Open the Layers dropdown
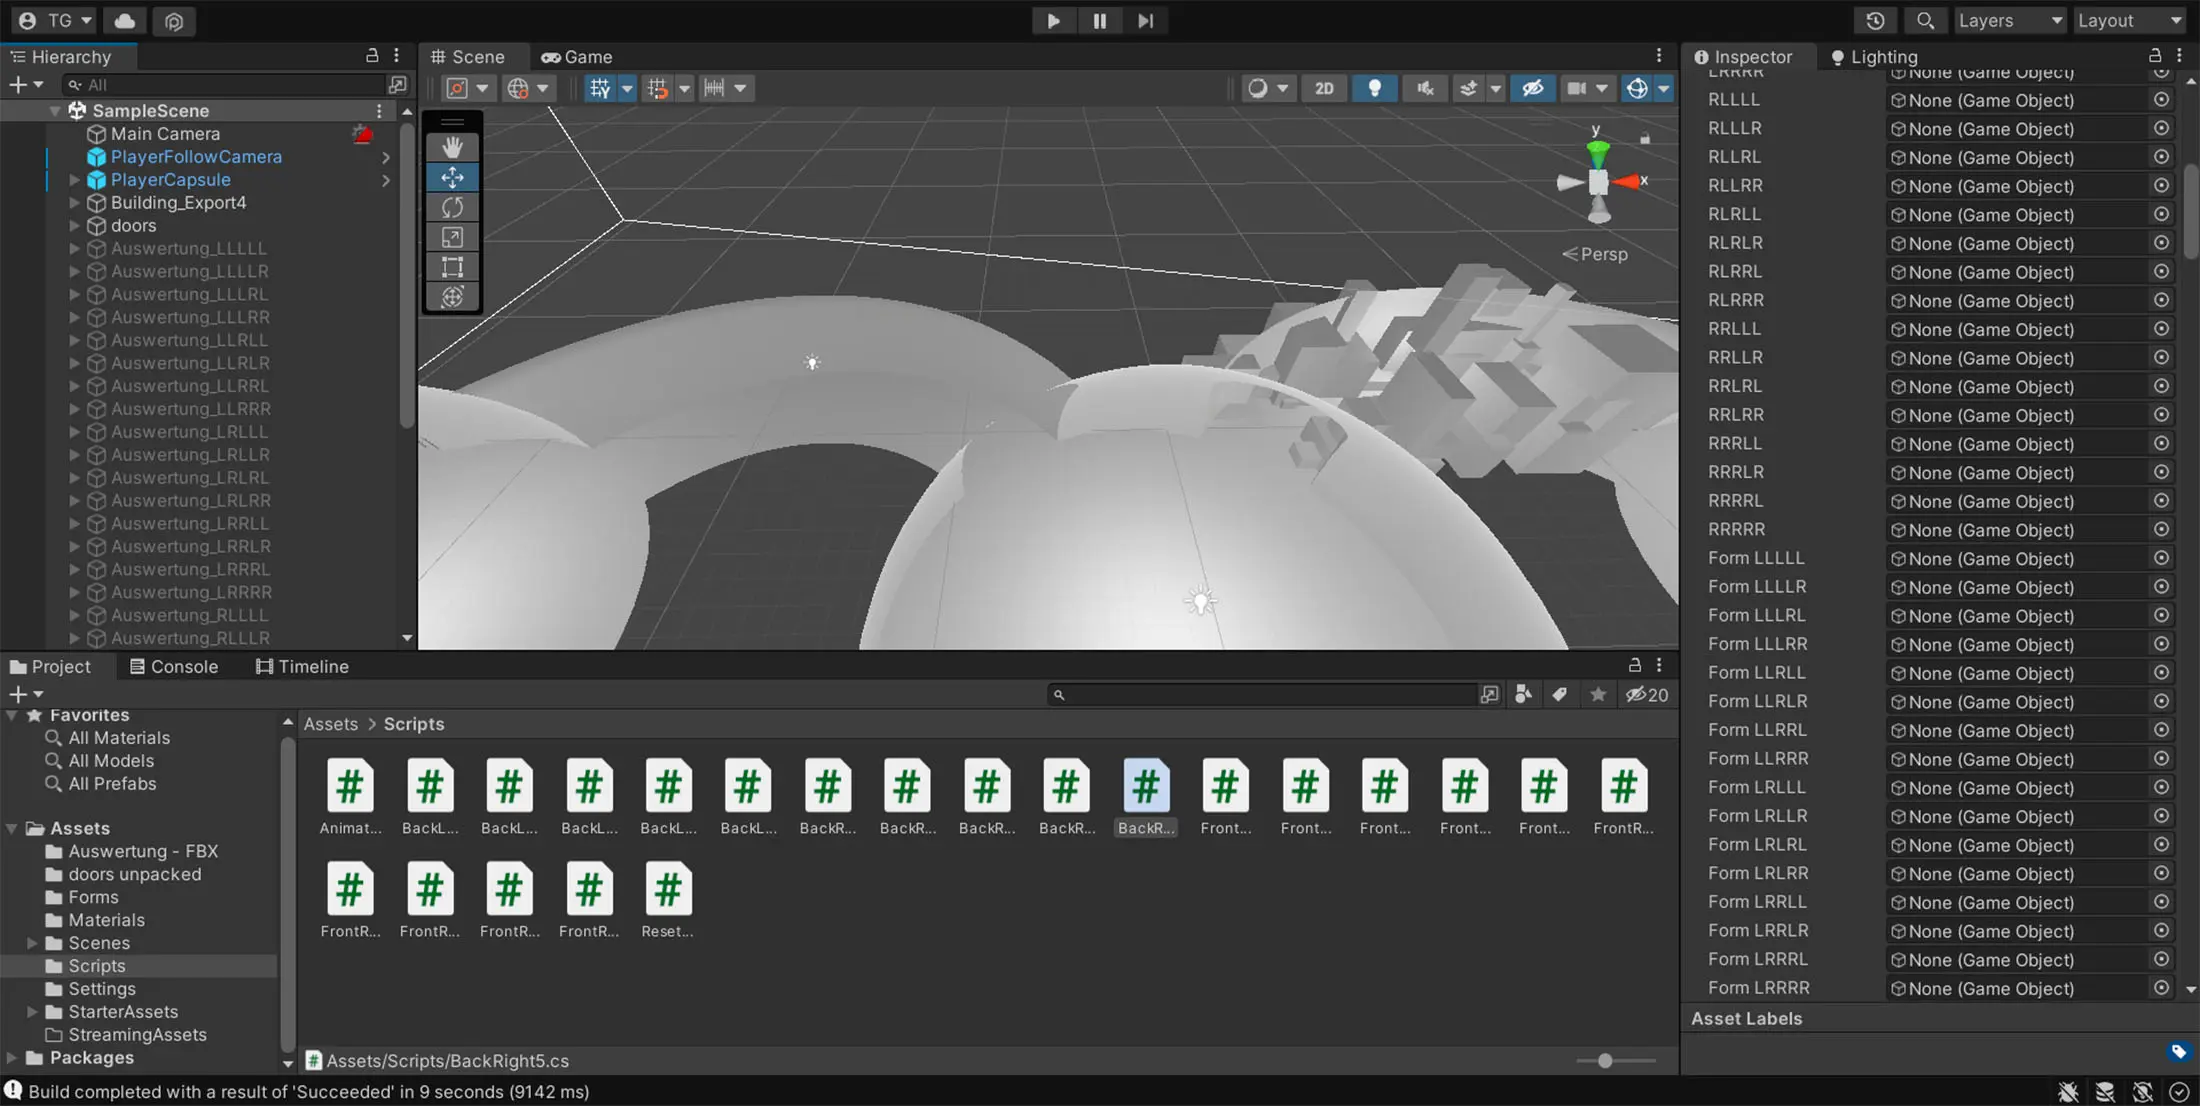 pos(2009,21)
